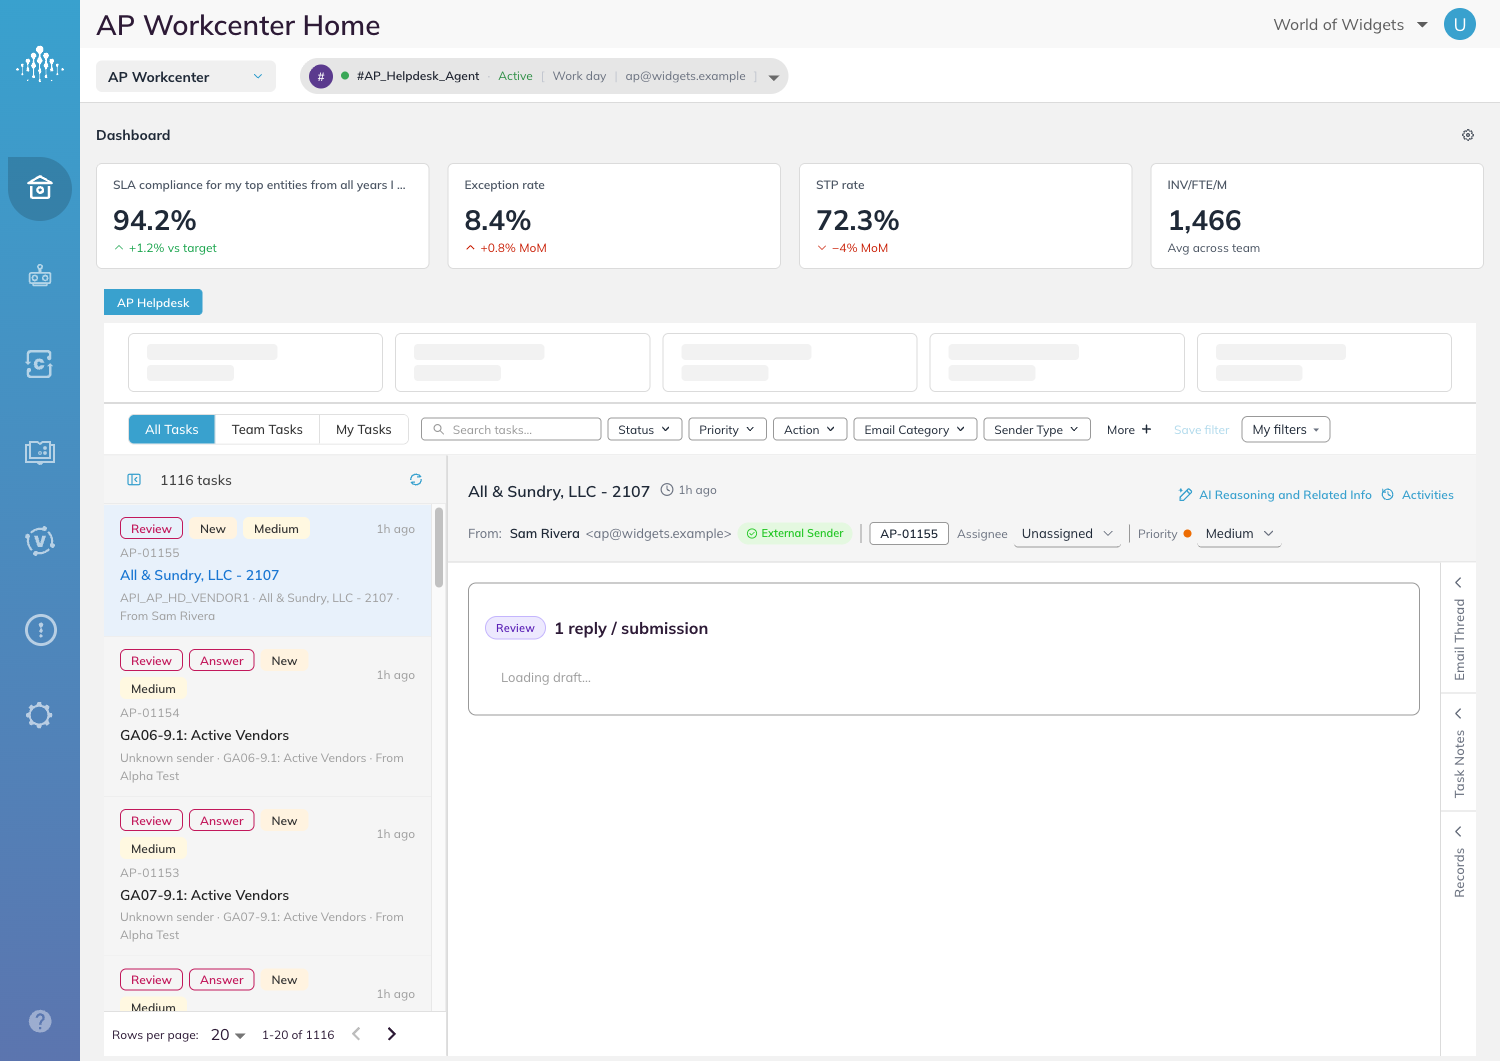This screenshot has width=1500, height=1061.
Task: Expand the agent status bar dropdown arrow
Action: coord(773,77)
